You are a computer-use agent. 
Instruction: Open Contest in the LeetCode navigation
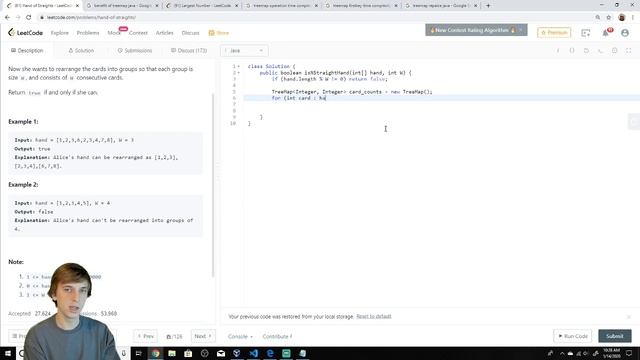(138, 33)
